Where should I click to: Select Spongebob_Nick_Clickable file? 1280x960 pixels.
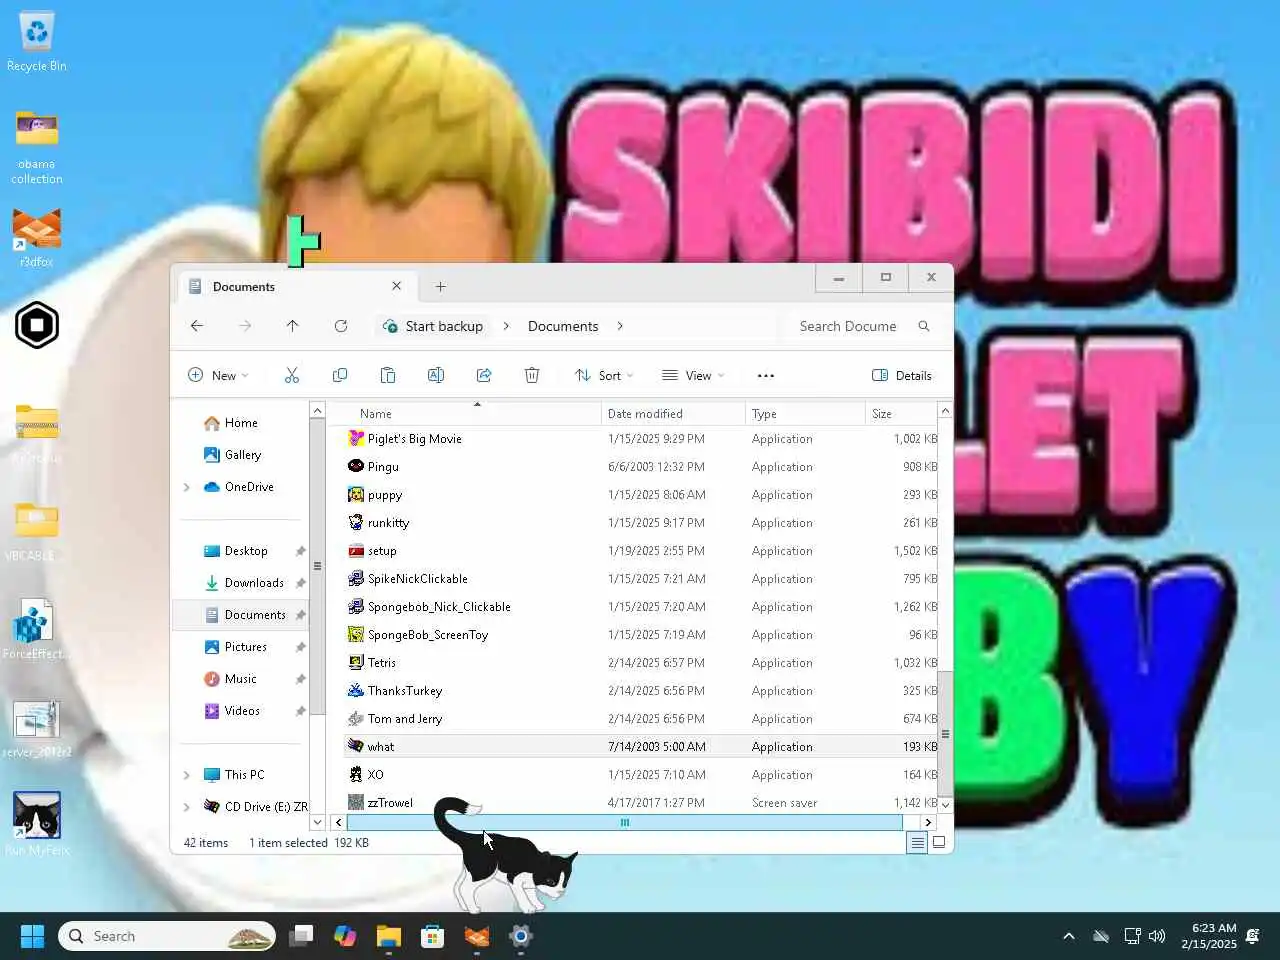[640, 607]
